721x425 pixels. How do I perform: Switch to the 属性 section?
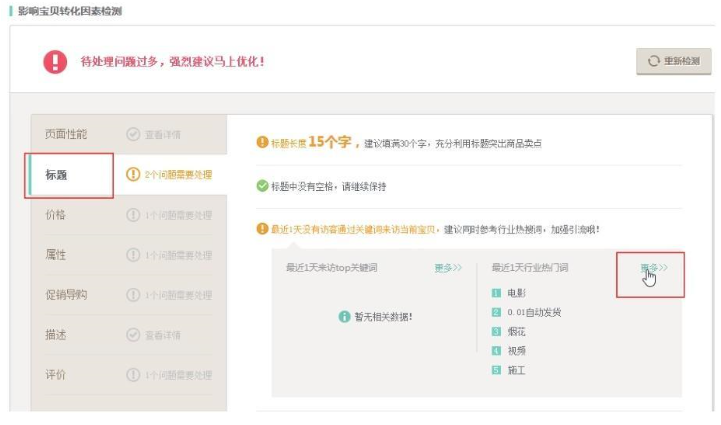[x=56, y=255]
